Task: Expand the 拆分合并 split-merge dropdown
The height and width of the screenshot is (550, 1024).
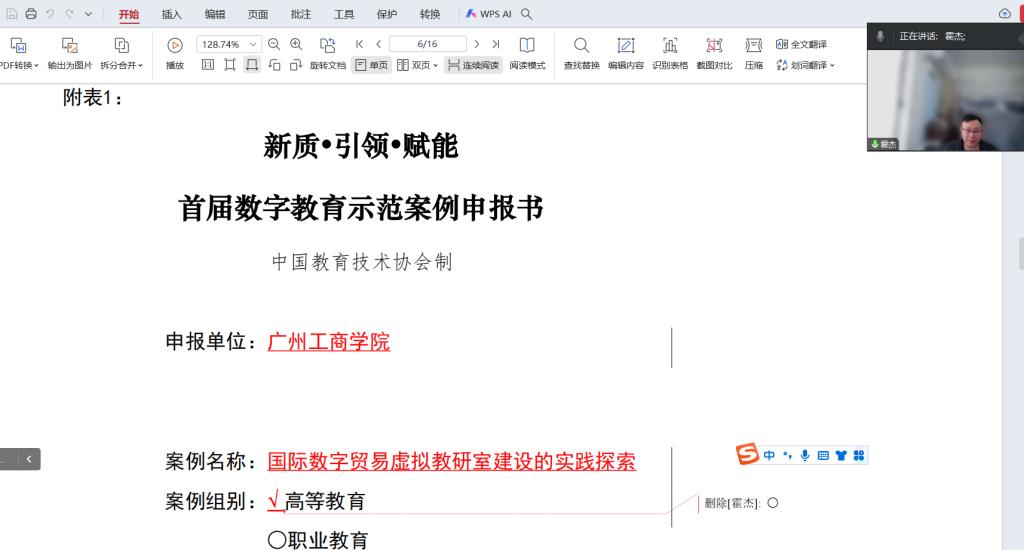Action: click(122, 65)
